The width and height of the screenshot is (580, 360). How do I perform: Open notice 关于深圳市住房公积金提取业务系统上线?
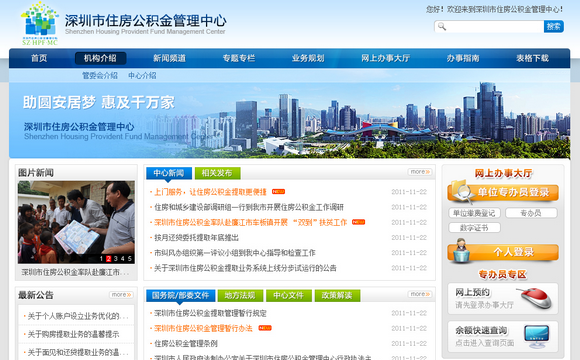pyautogui.click(x=245, y=268)
